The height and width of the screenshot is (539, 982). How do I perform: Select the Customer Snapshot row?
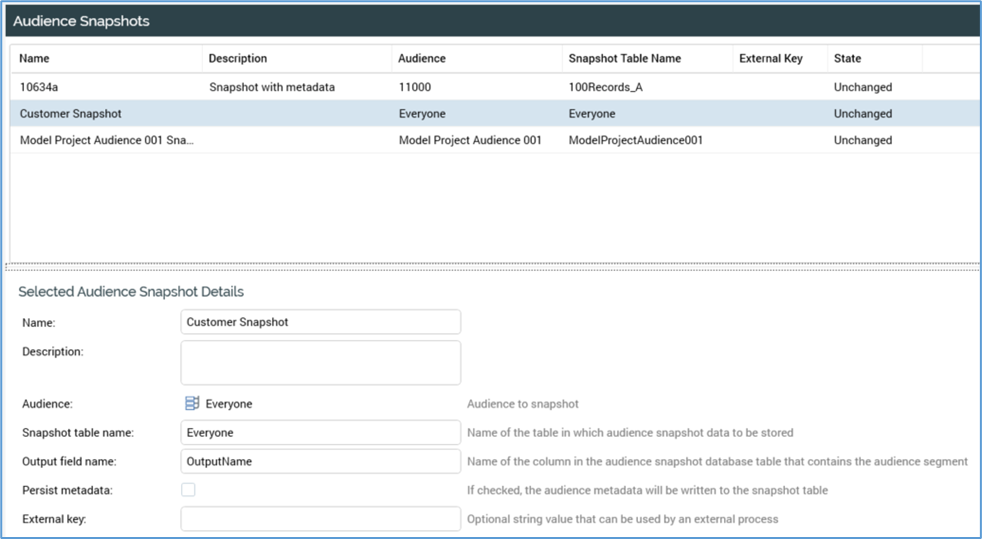71,114
